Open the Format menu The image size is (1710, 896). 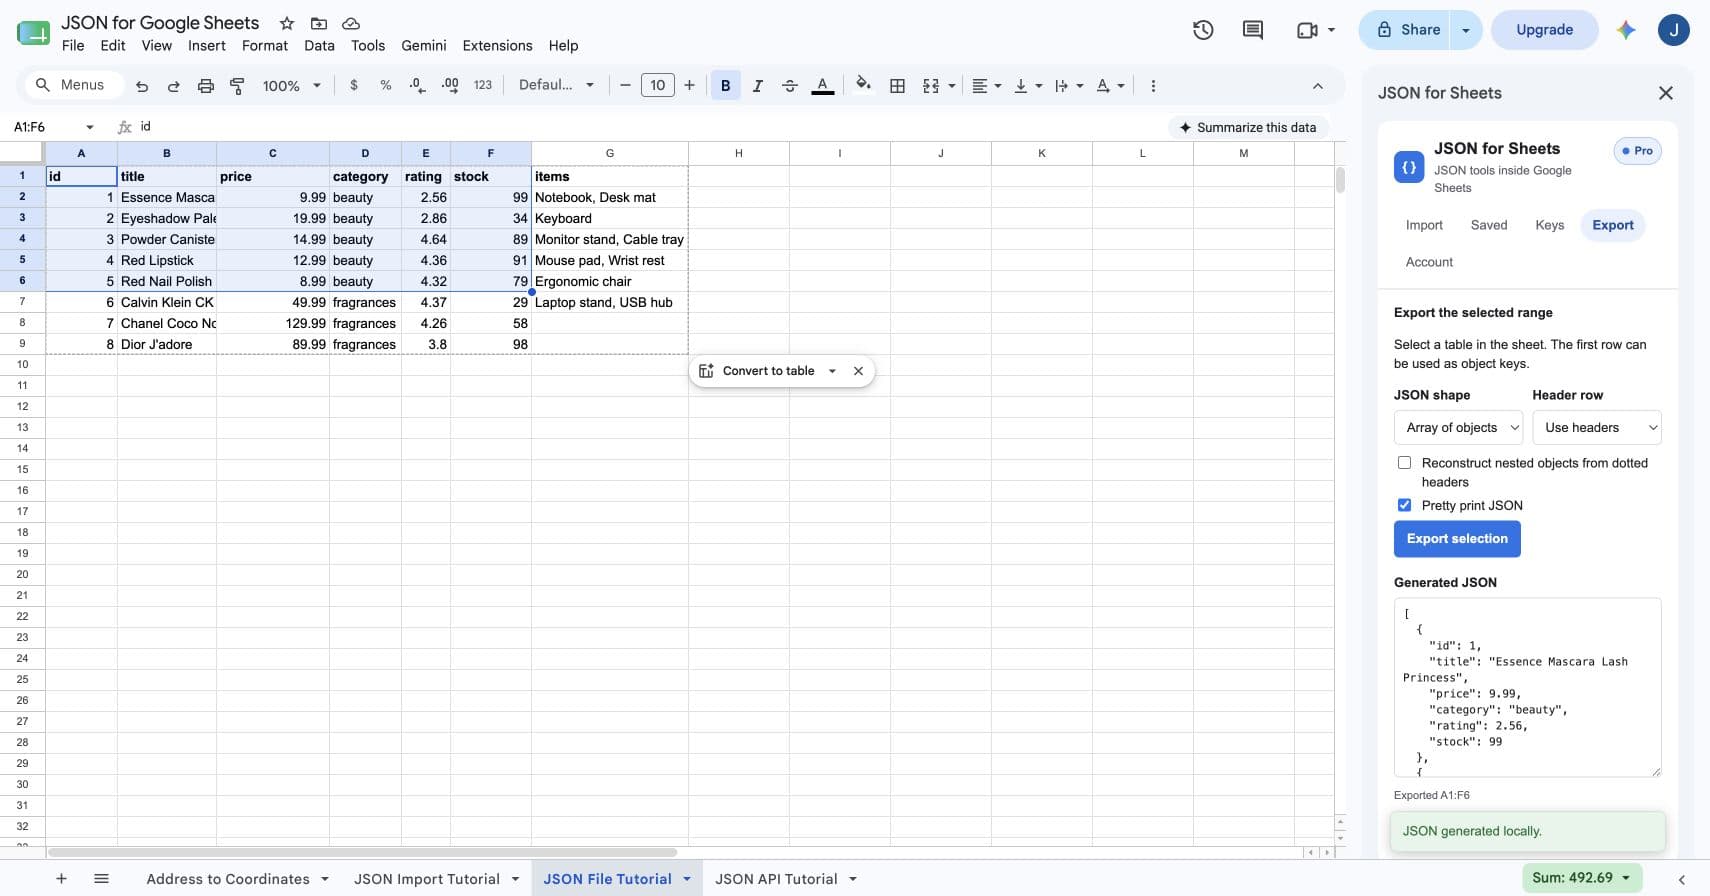[x=265, y=45]
